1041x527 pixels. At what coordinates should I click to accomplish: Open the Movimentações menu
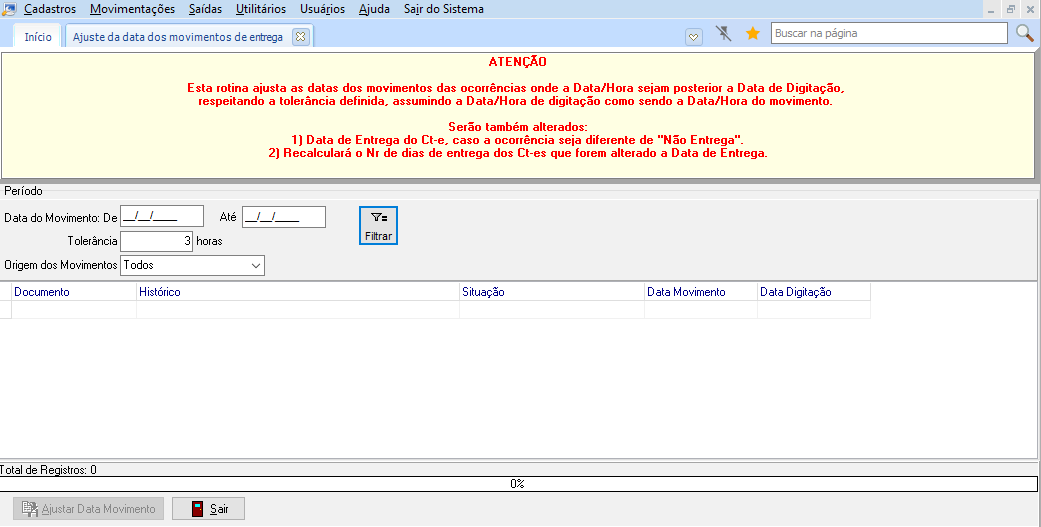pos(132,9)
